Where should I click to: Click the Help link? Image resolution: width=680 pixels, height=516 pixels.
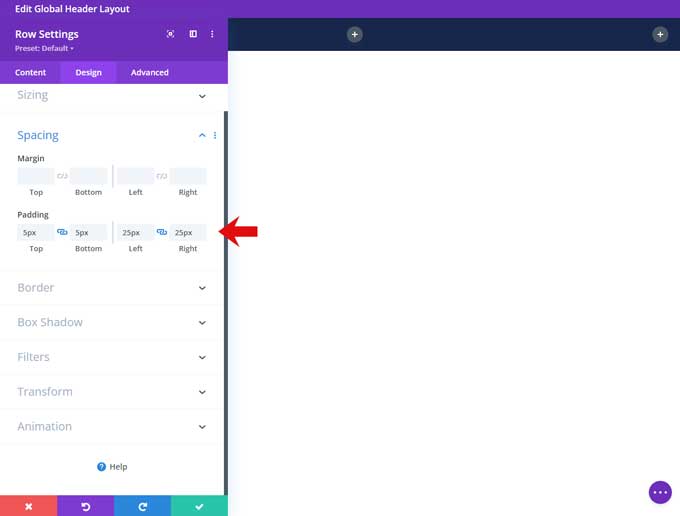coord(112,467)
